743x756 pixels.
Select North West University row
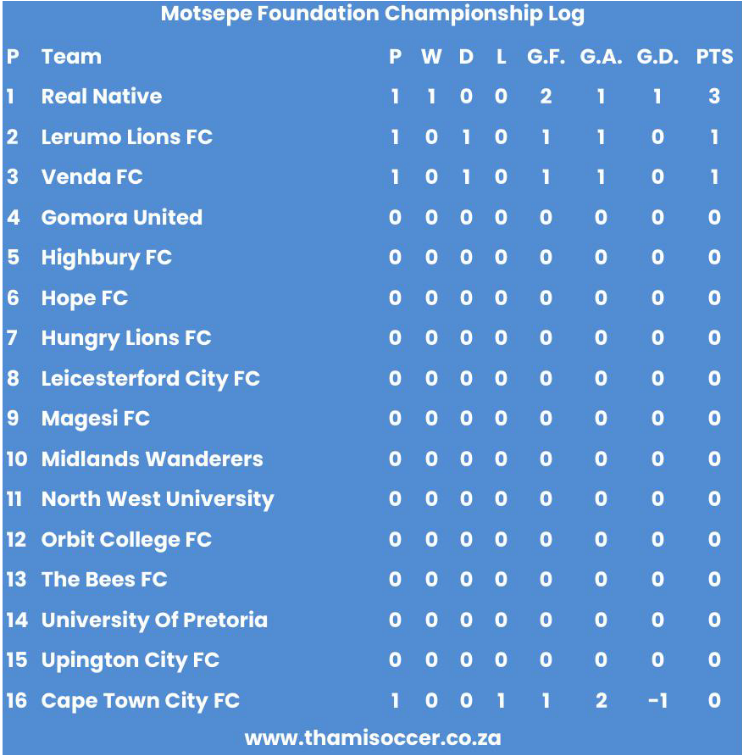pos(371,499)
